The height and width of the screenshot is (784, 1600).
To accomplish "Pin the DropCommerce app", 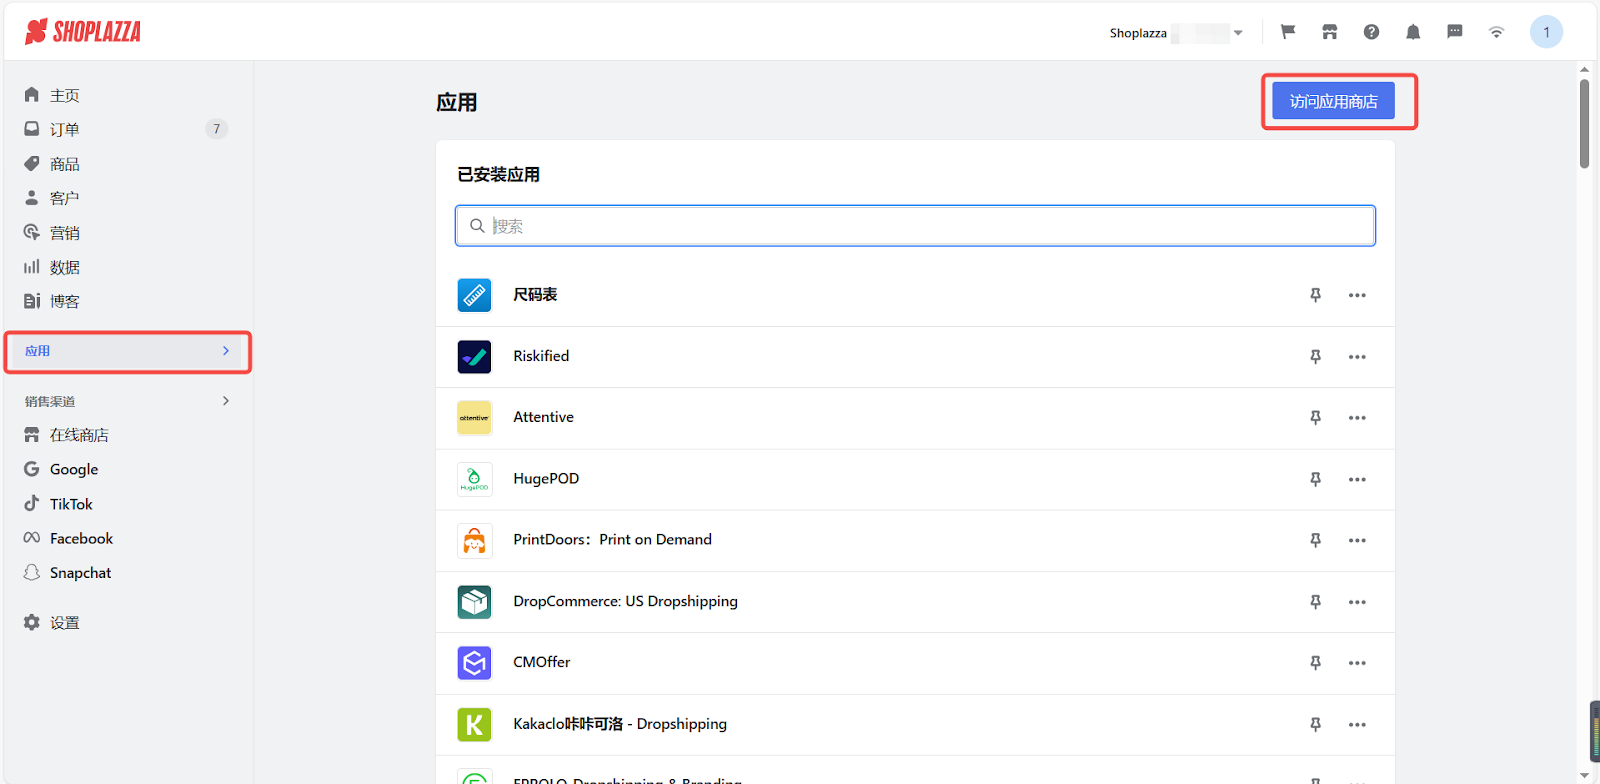I will point(1316,602).
